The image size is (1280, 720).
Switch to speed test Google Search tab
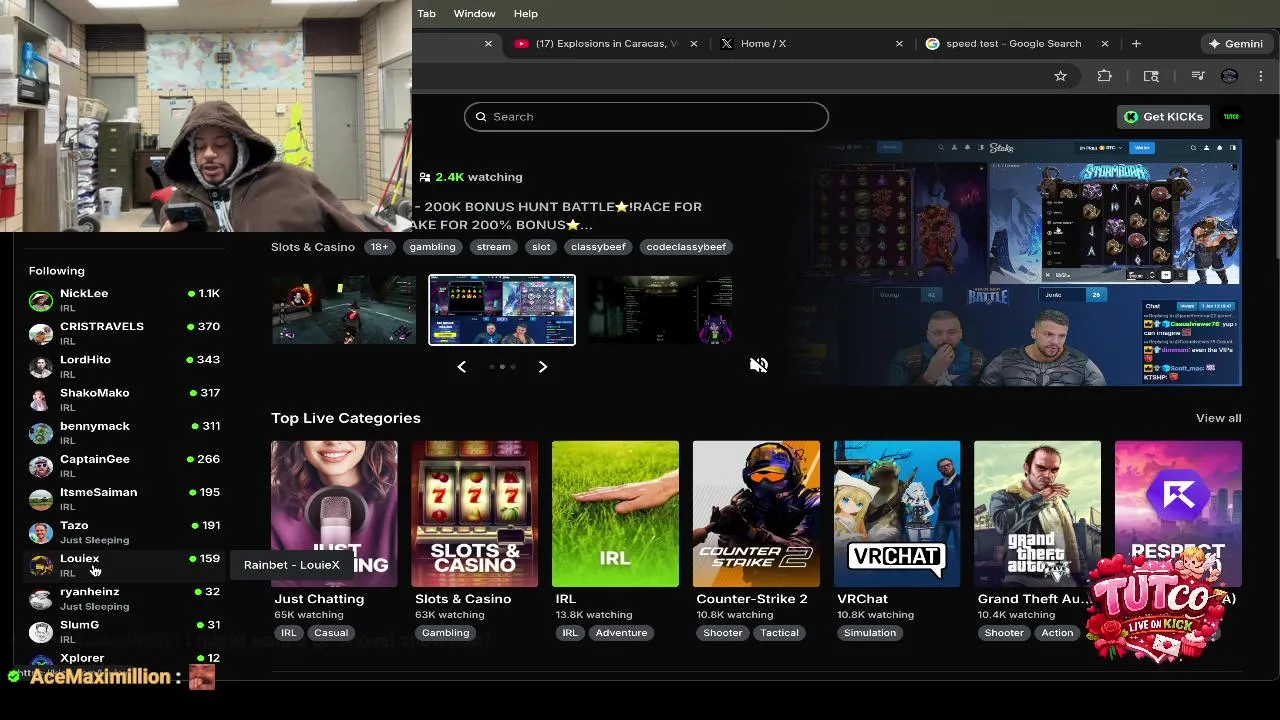point(1016,44)
